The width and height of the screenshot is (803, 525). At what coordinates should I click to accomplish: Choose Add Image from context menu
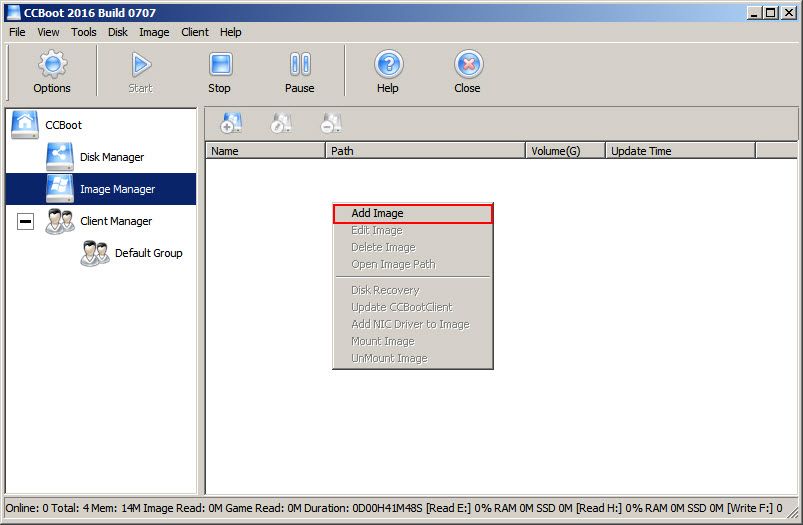pos(413,214)
